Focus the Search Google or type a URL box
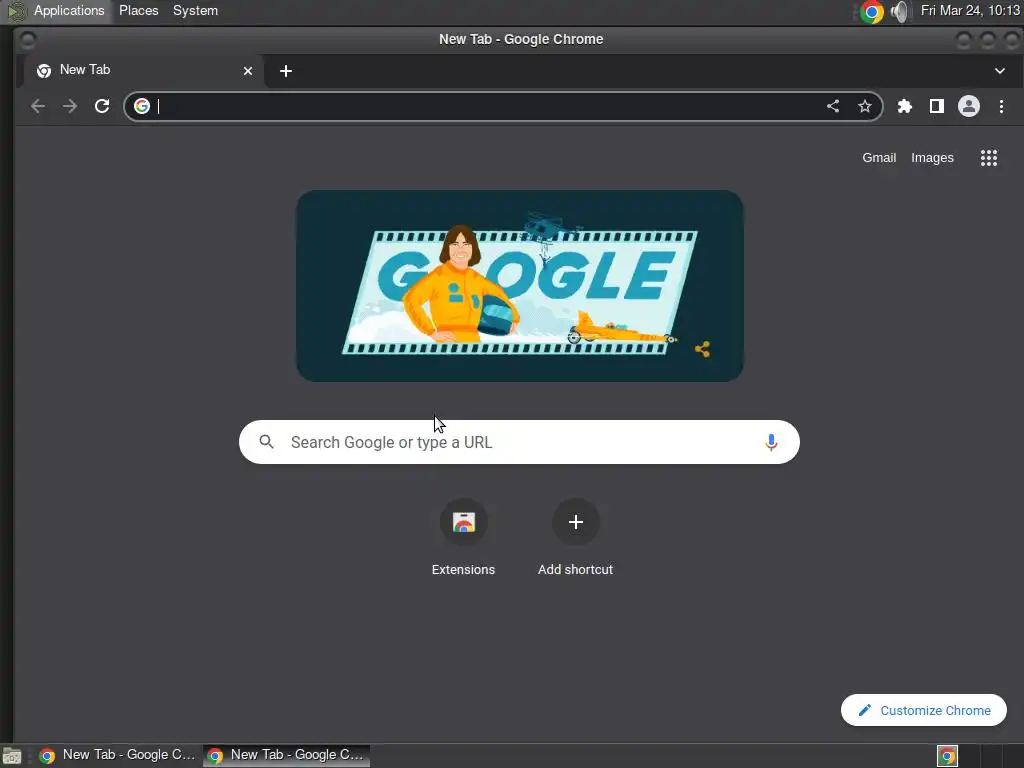Viewport: 1024px width, 768px height. pos(519,442)
